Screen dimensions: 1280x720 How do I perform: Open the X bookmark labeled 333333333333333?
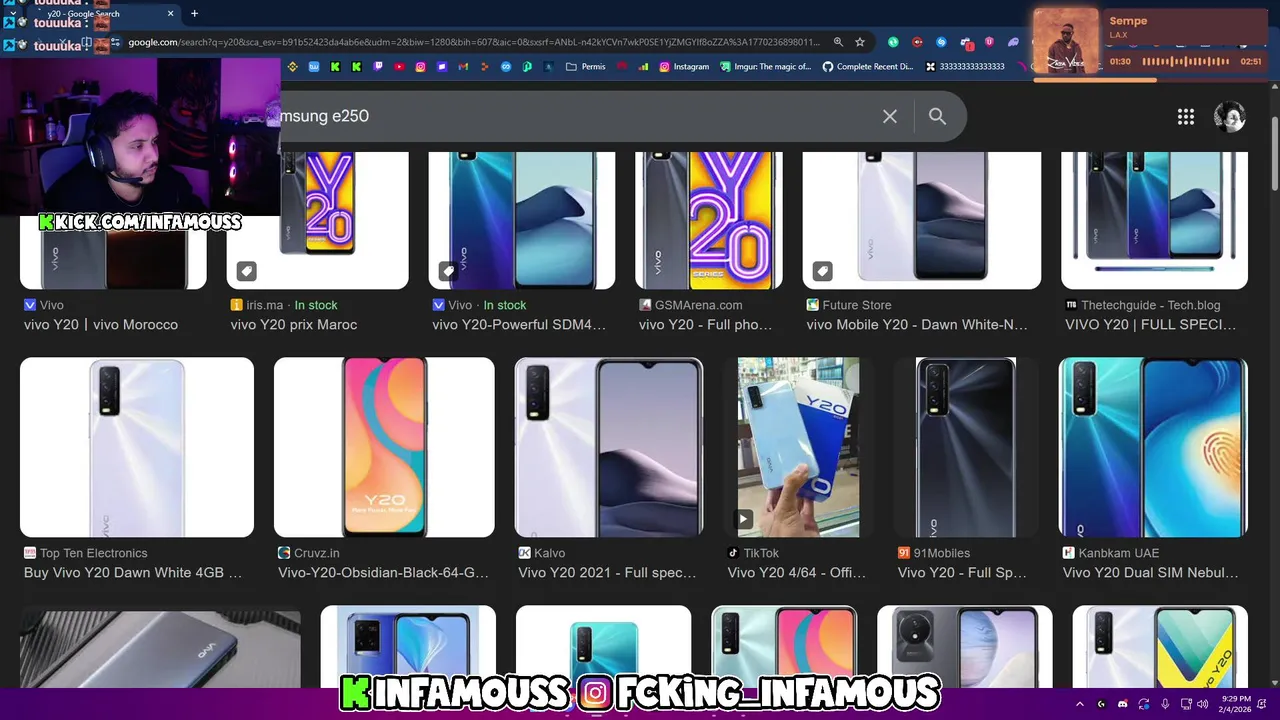tap(965, 67)
